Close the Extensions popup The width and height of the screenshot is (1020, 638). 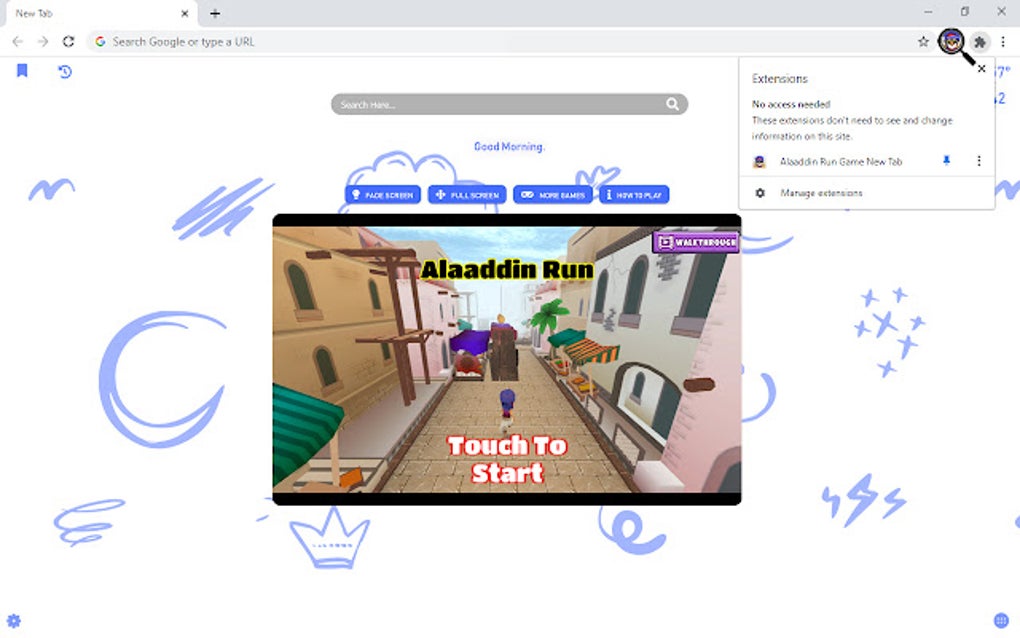click(982, 68)
